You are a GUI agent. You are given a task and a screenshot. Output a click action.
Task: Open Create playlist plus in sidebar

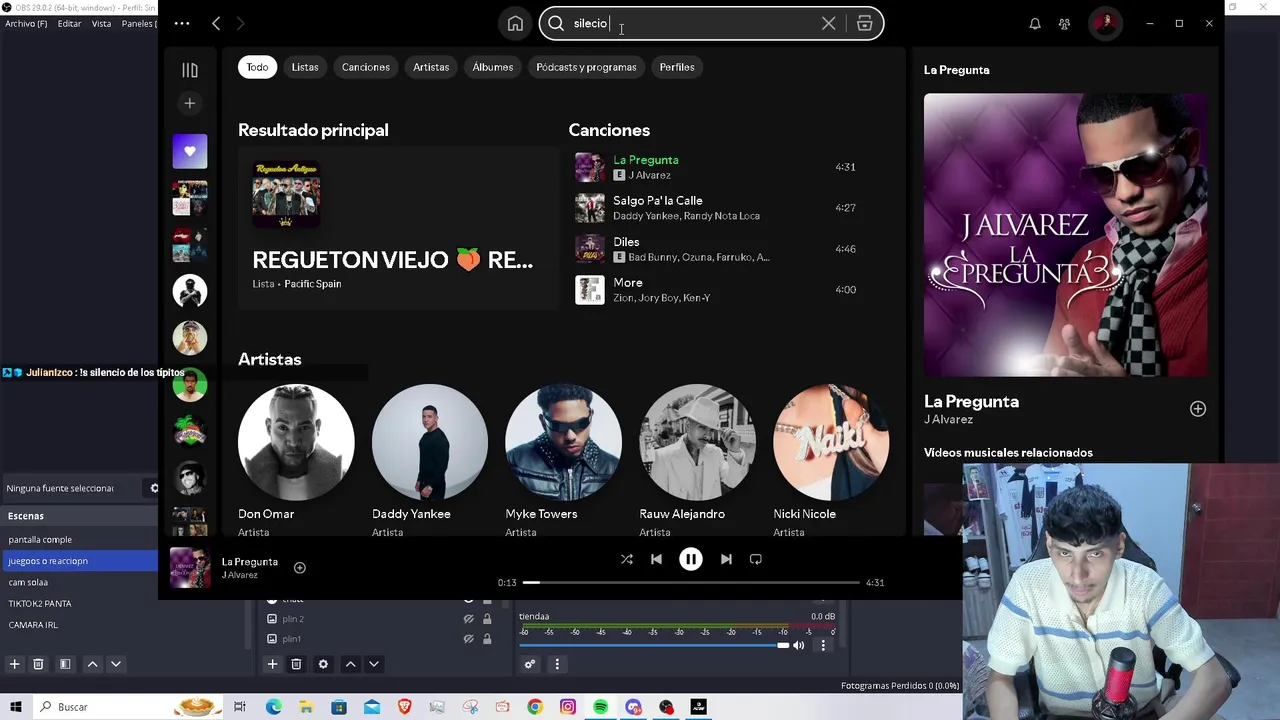(x=190, y=103)
